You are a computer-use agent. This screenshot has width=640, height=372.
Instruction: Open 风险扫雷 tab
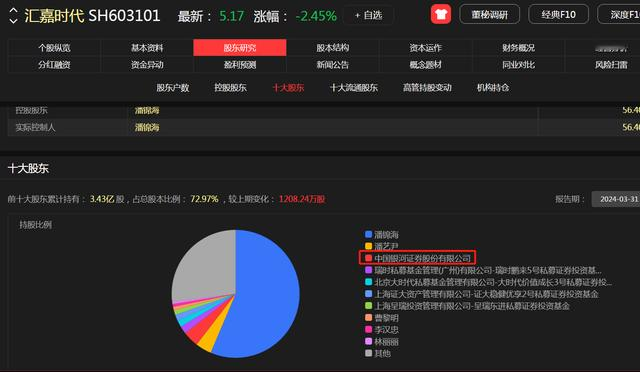pos(611,65)
